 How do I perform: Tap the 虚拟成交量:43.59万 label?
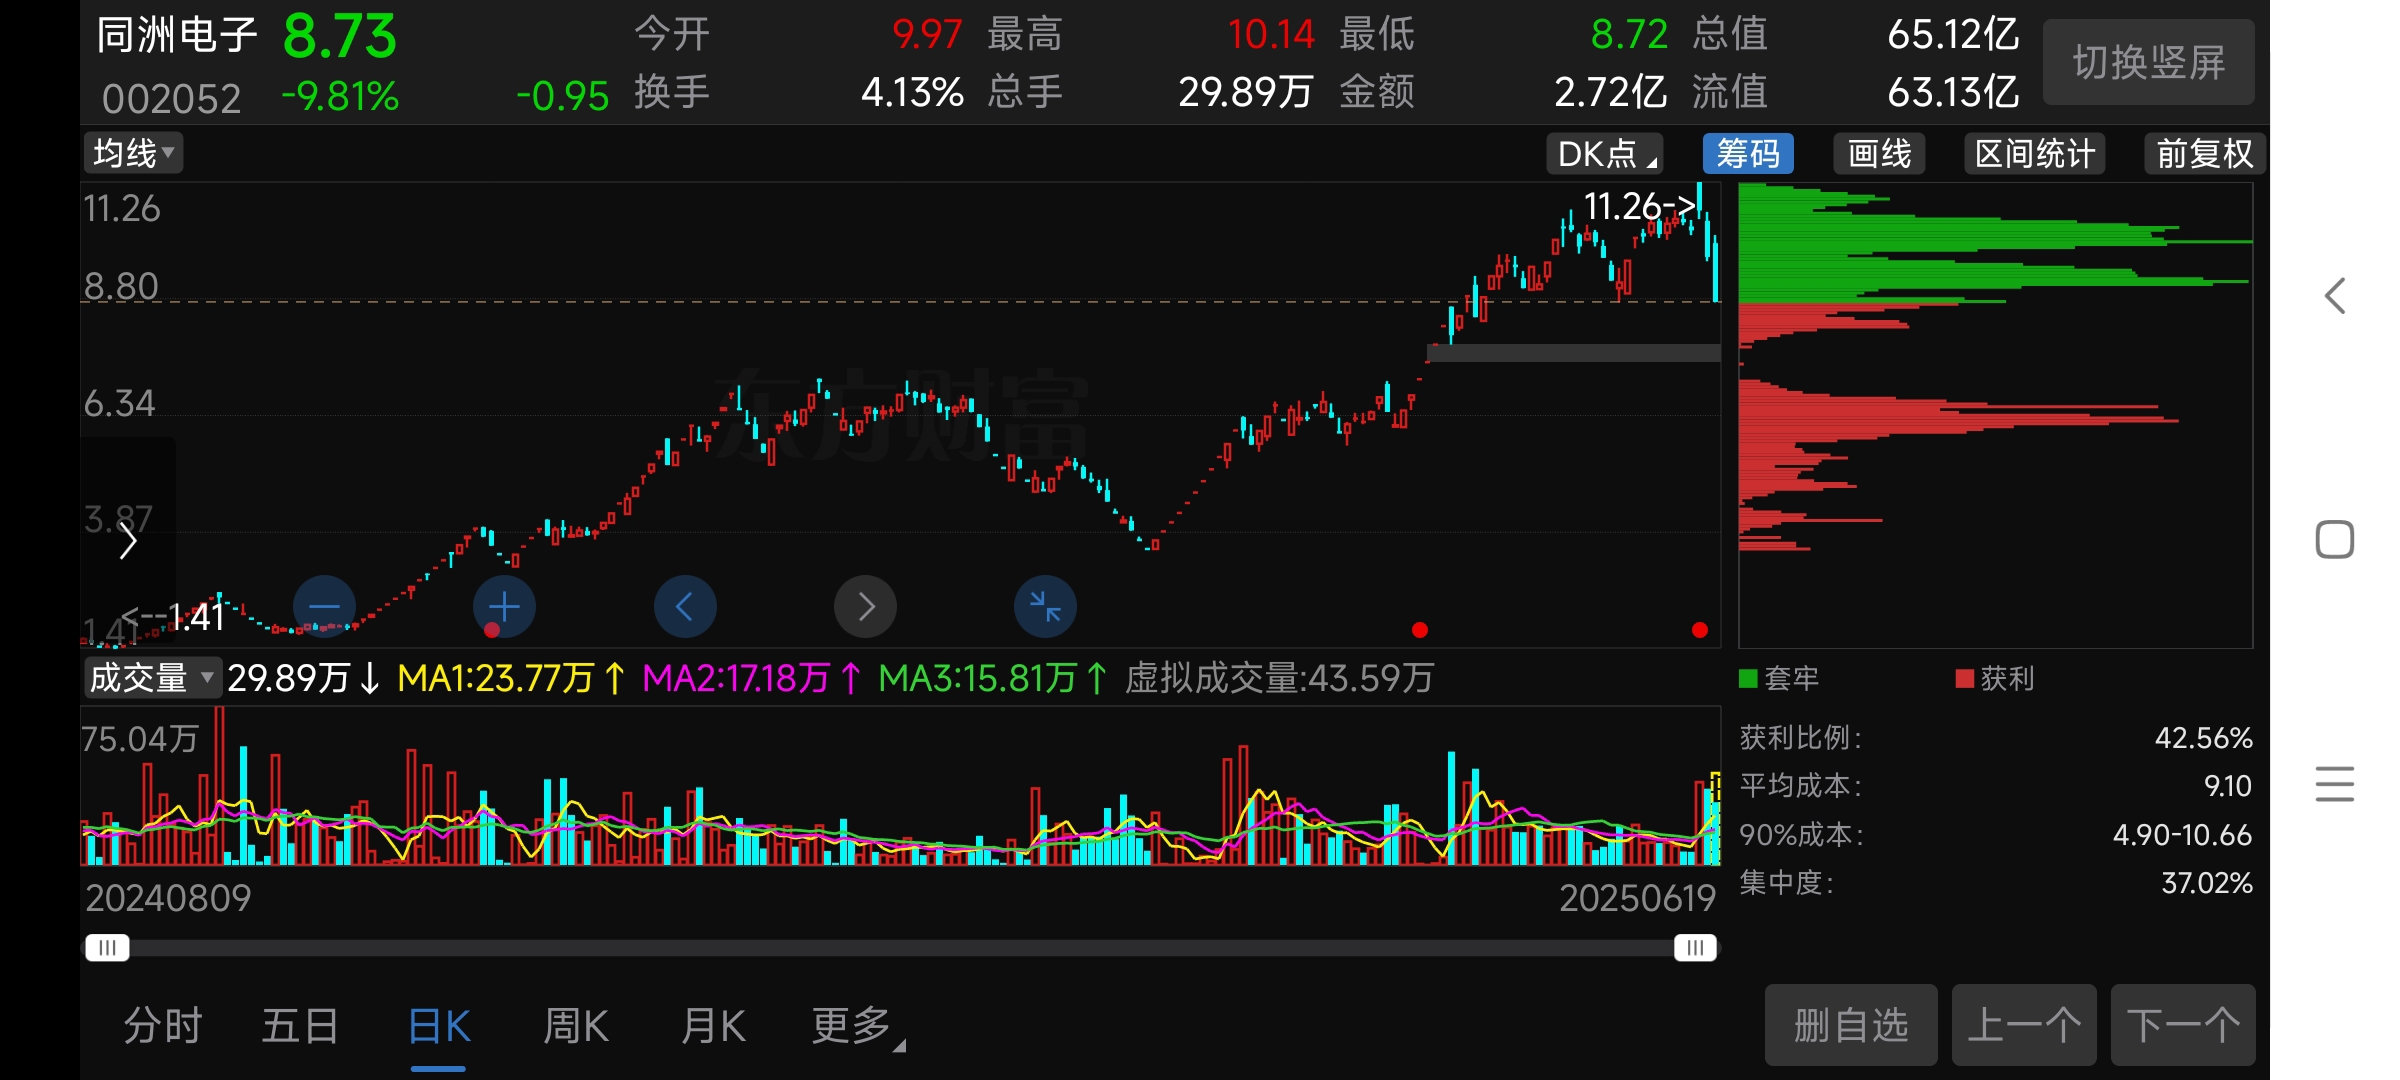tap(1279, 678)
